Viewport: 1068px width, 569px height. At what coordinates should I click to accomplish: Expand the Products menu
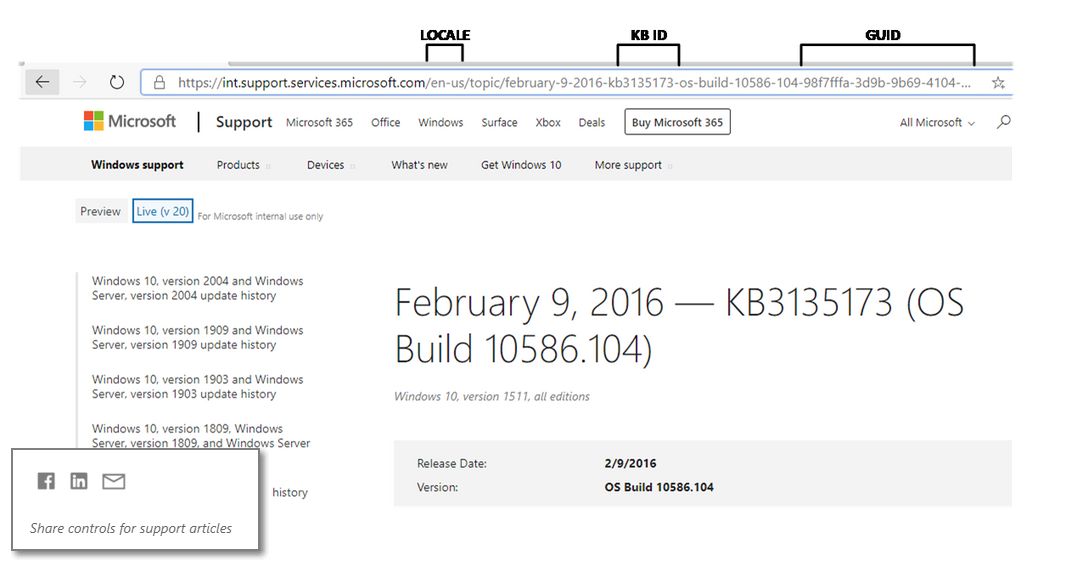tap(243, 165)
